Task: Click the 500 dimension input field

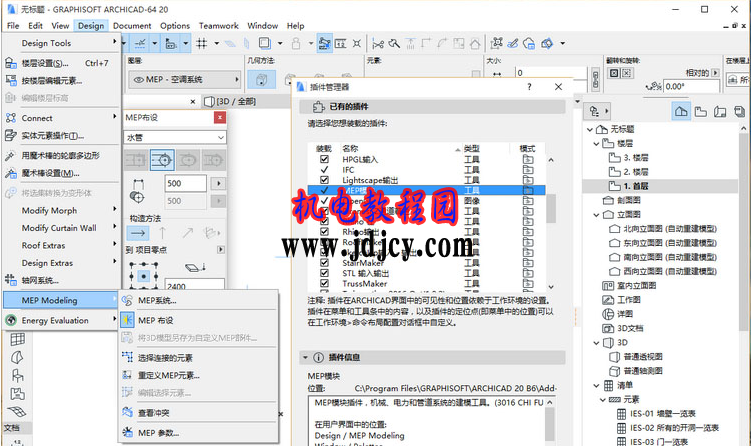Action: coord(185,184)
